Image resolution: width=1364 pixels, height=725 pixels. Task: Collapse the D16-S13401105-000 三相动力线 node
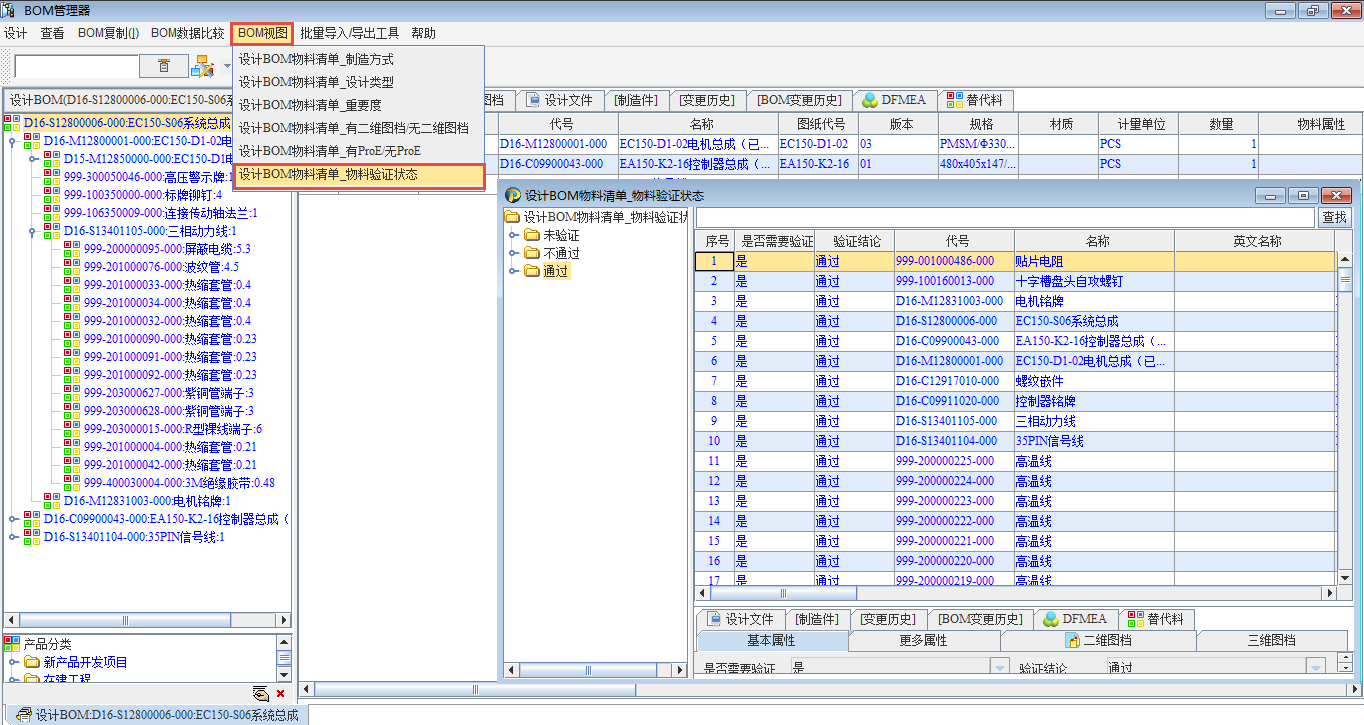coord(33,231)
